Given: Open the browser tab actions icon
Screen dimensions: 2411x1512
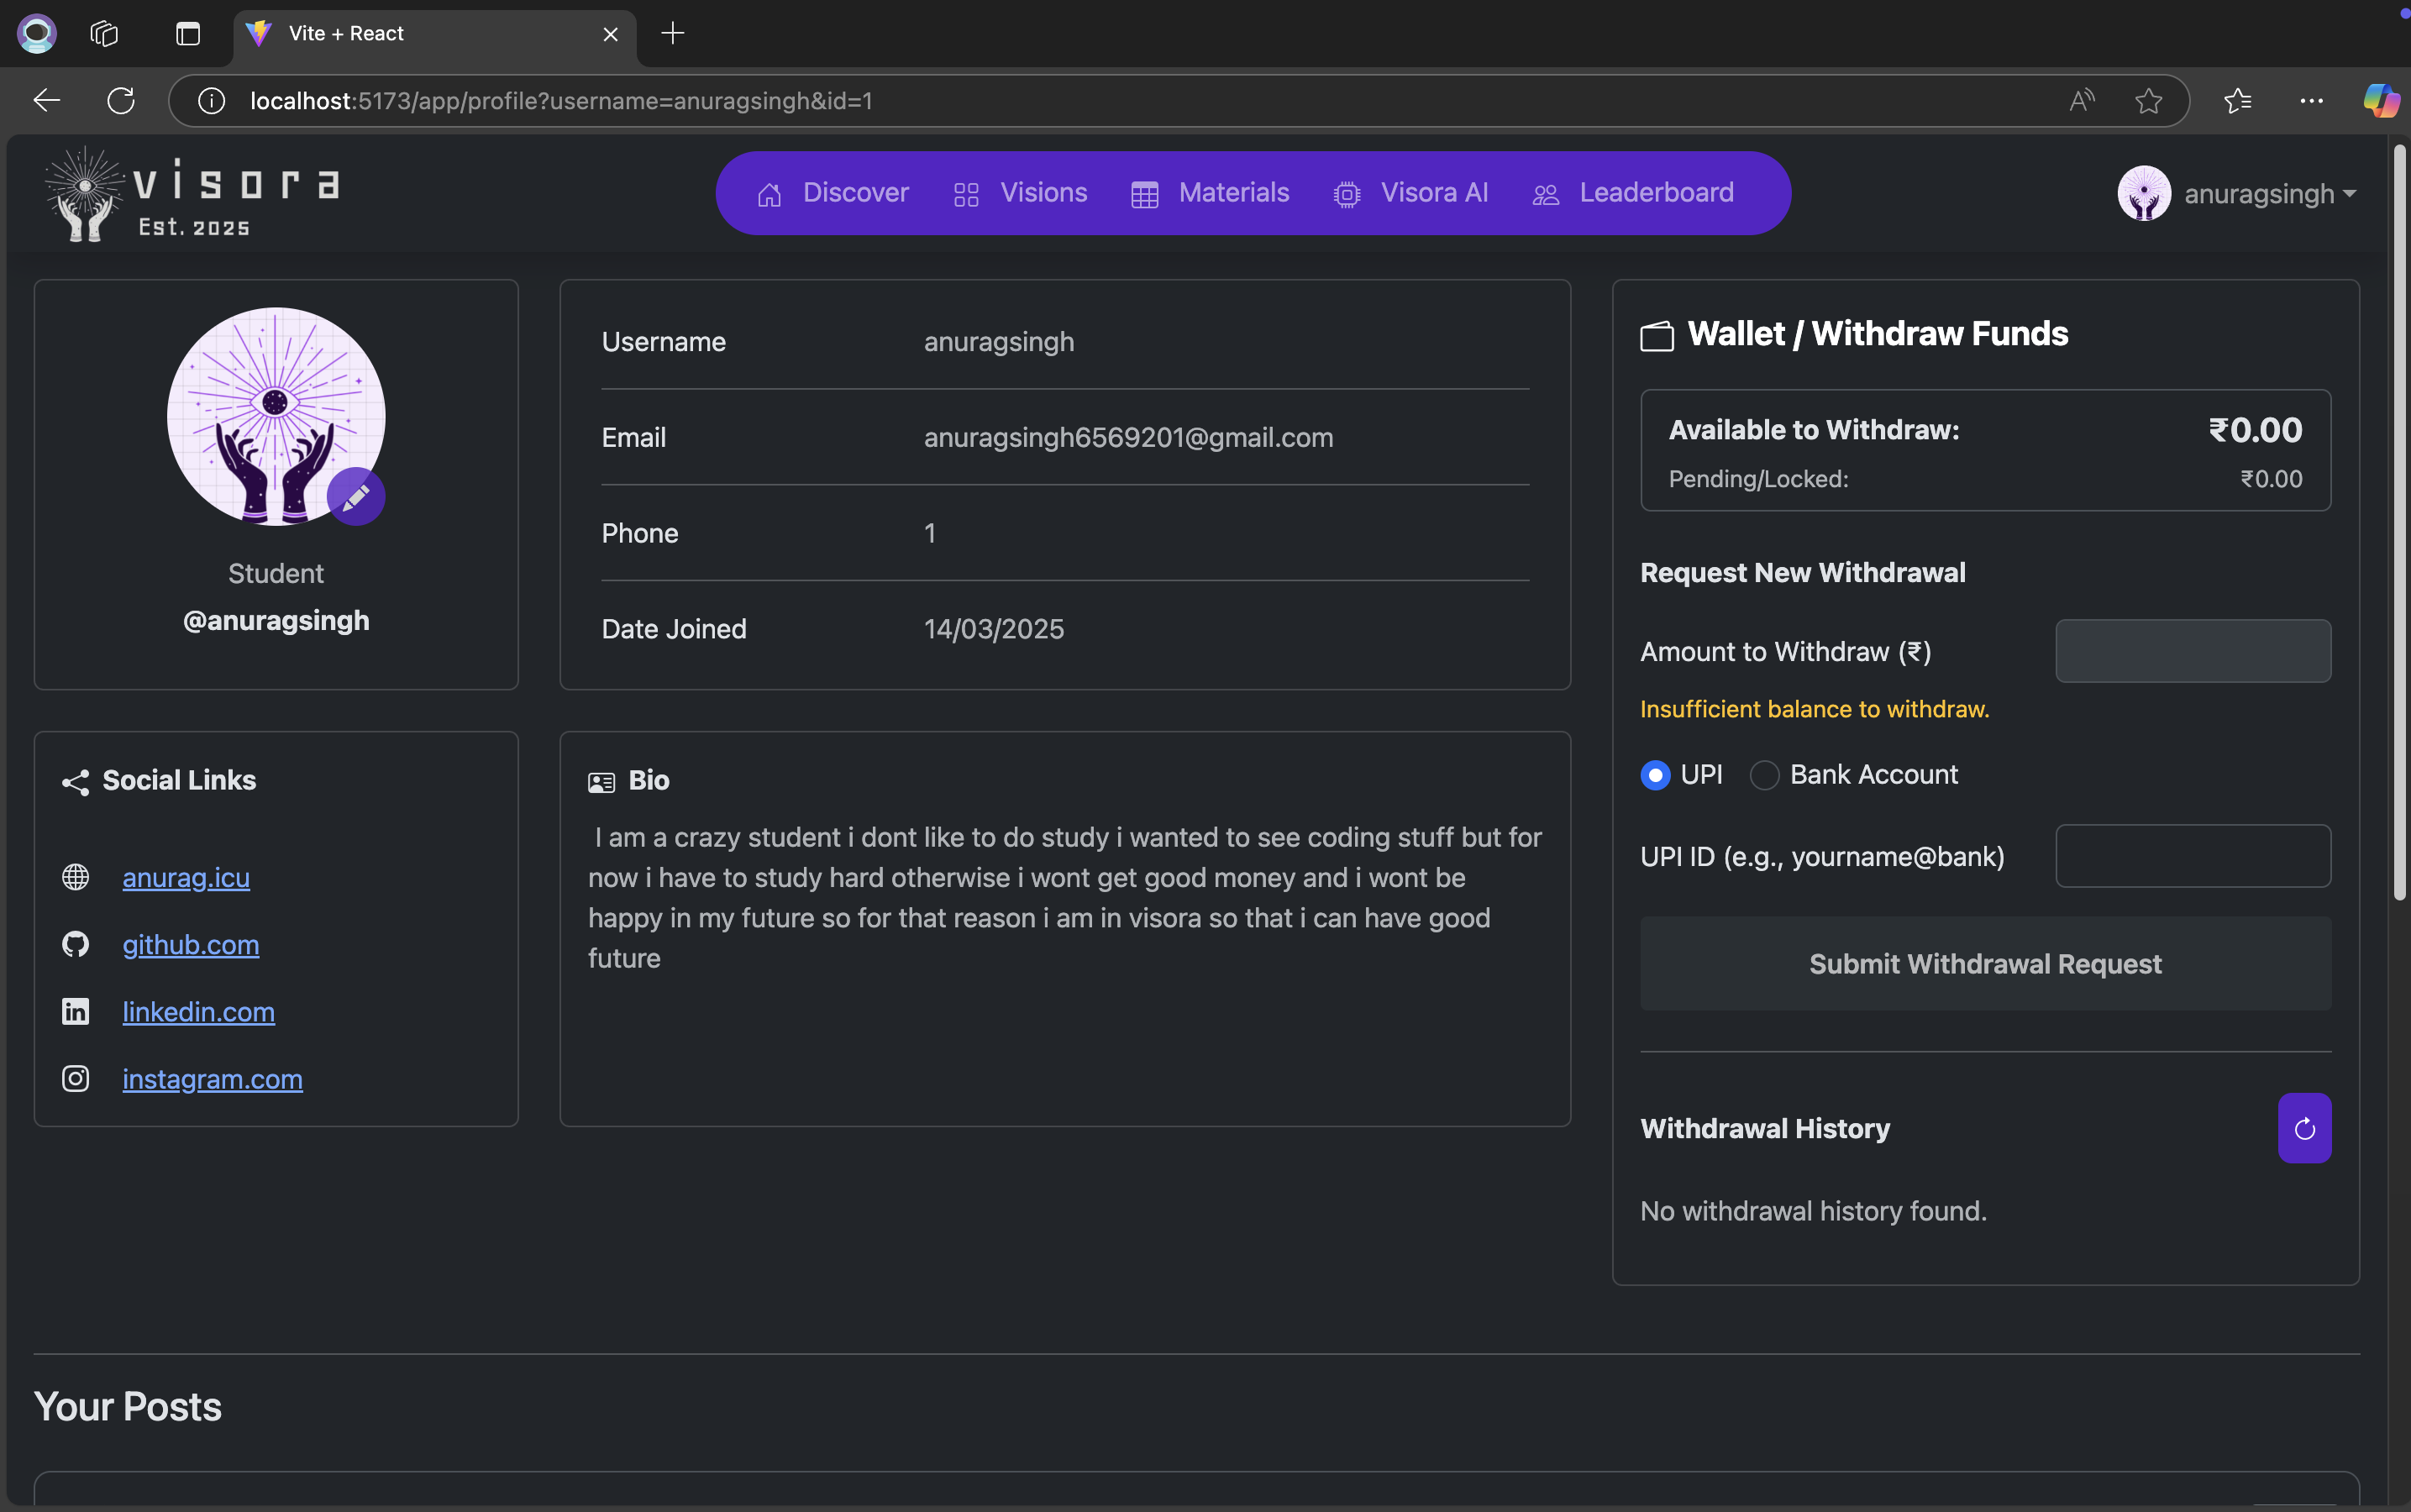Looking at the screenshot, I should [188, 34].
